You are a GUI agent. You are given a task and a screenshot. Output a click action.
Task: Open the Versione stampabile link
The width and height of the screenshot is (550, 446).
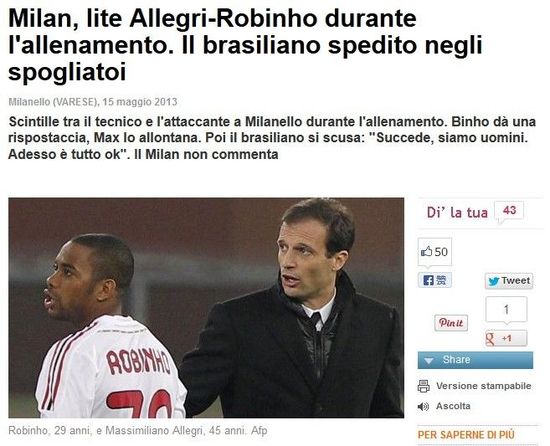pos(483,386)
